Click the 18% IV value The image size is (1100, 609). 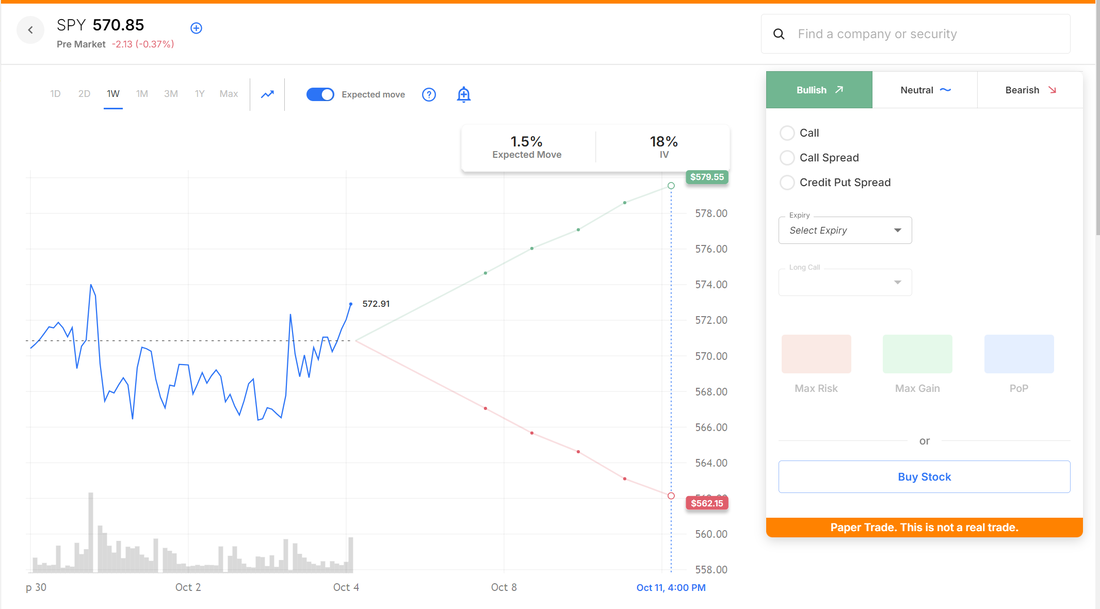coord(664,142)
